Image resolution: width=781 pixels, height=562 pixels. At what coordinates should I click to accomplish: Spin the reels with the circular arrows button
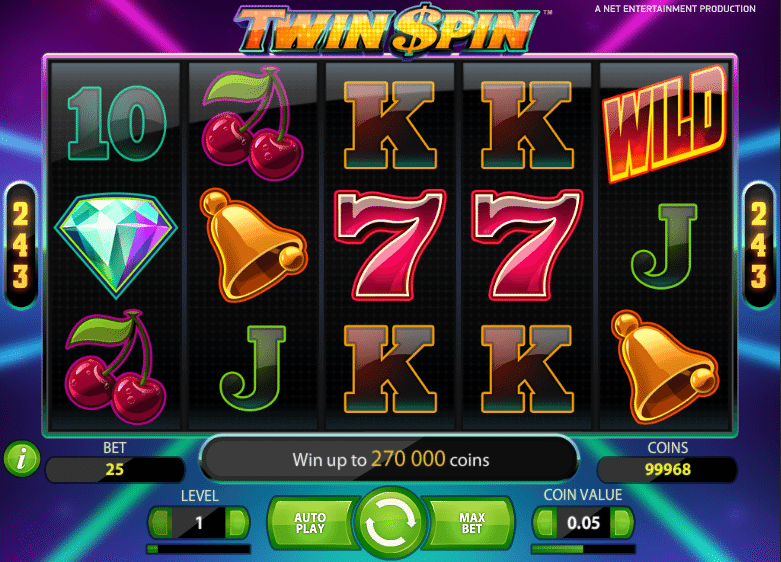click(x=391, y=523)
